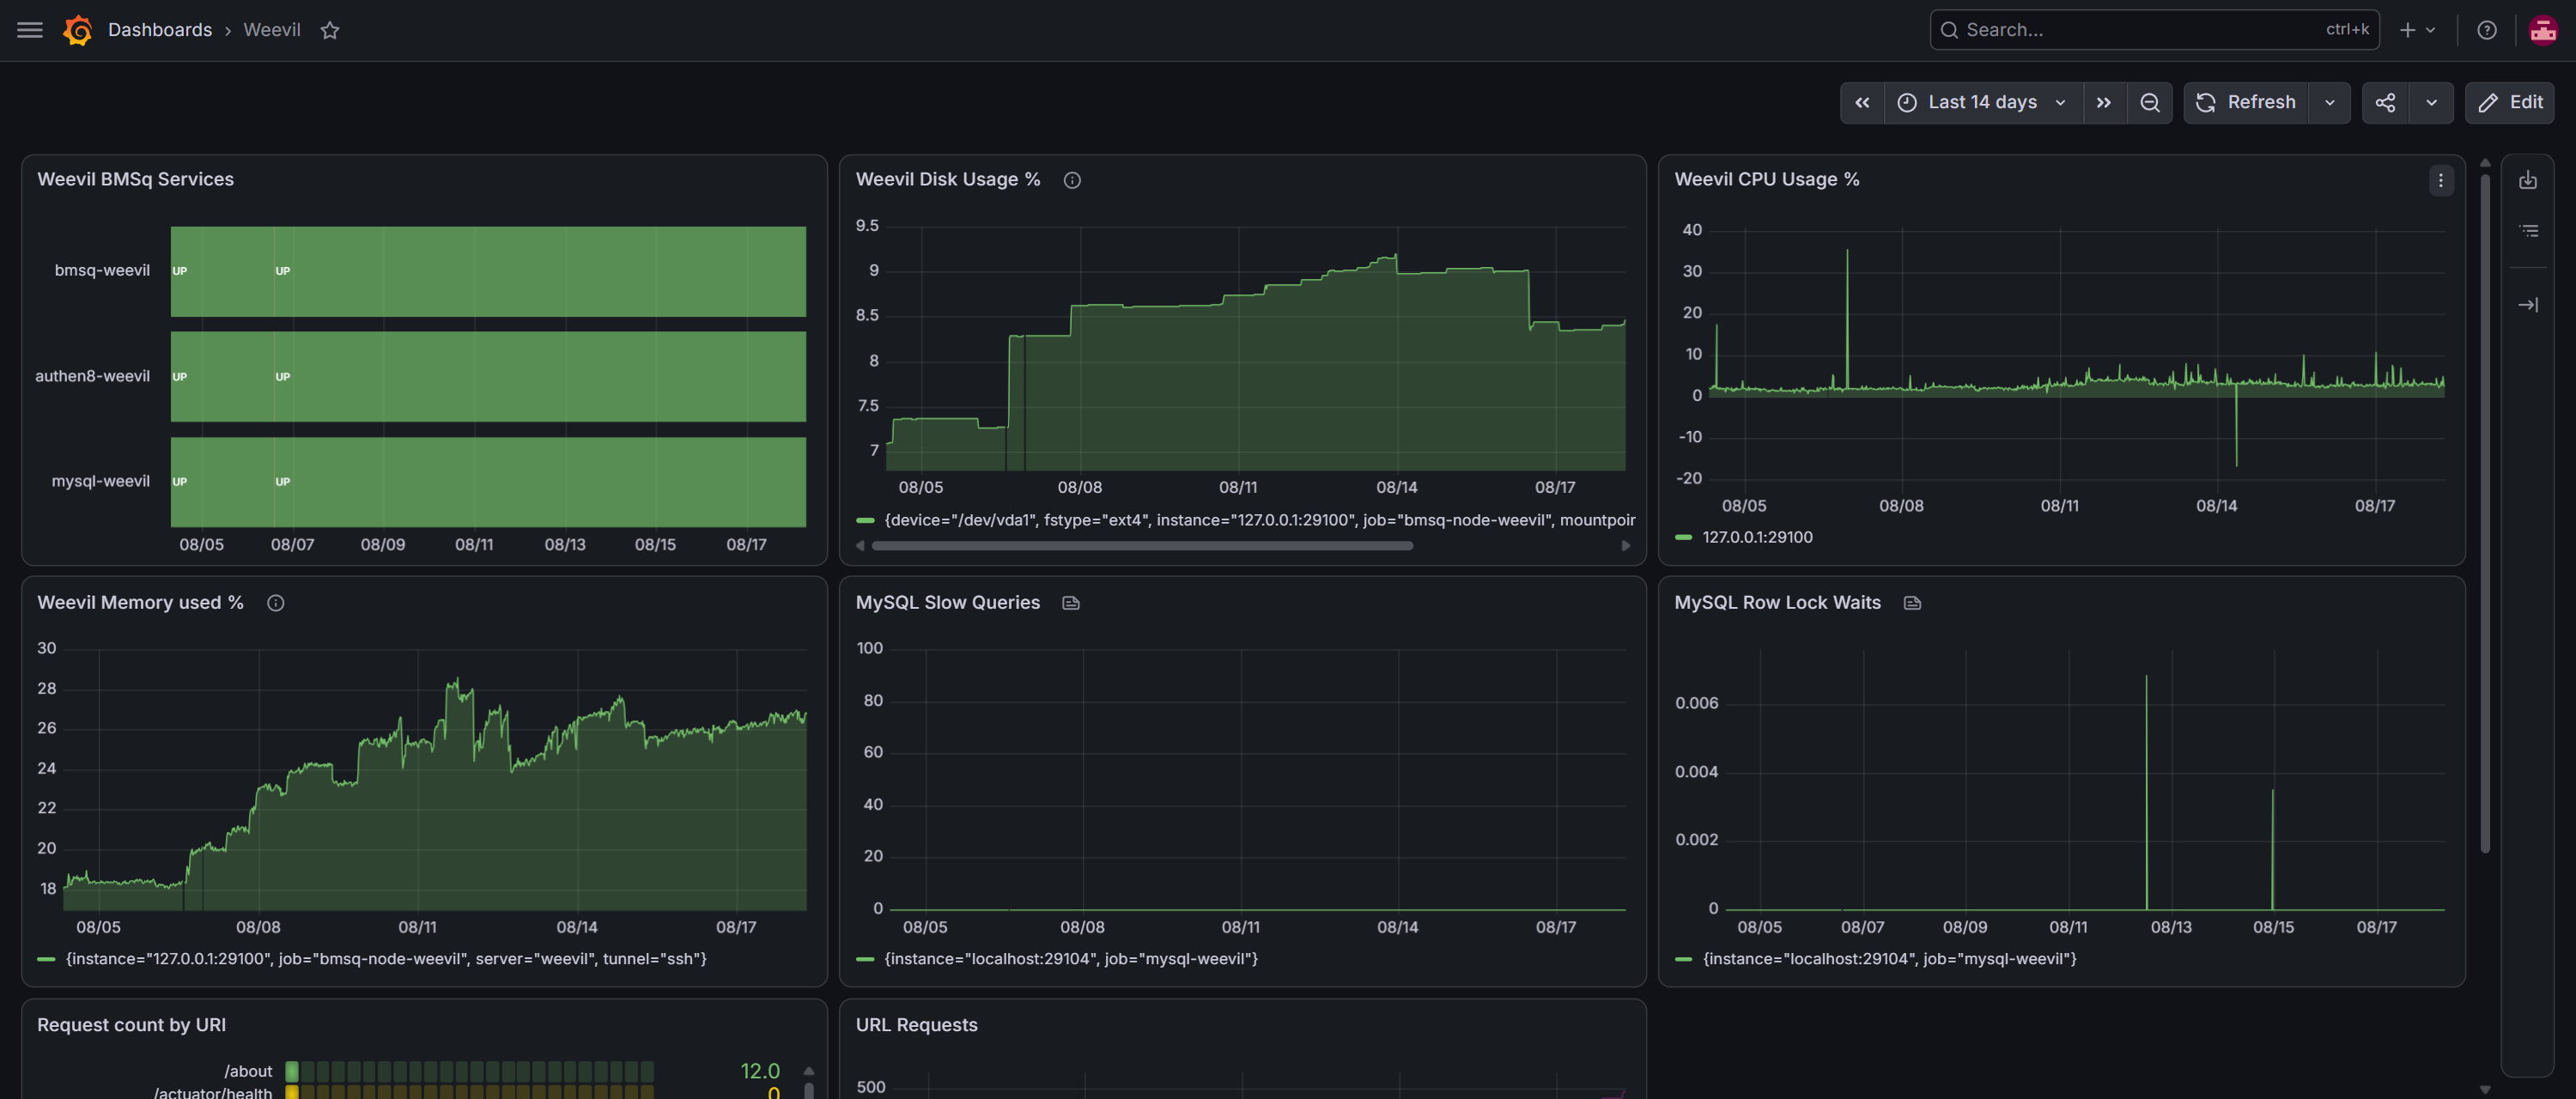Click the Weevil Disk Usage % title

pyautogui.click(x=948, y=180)
